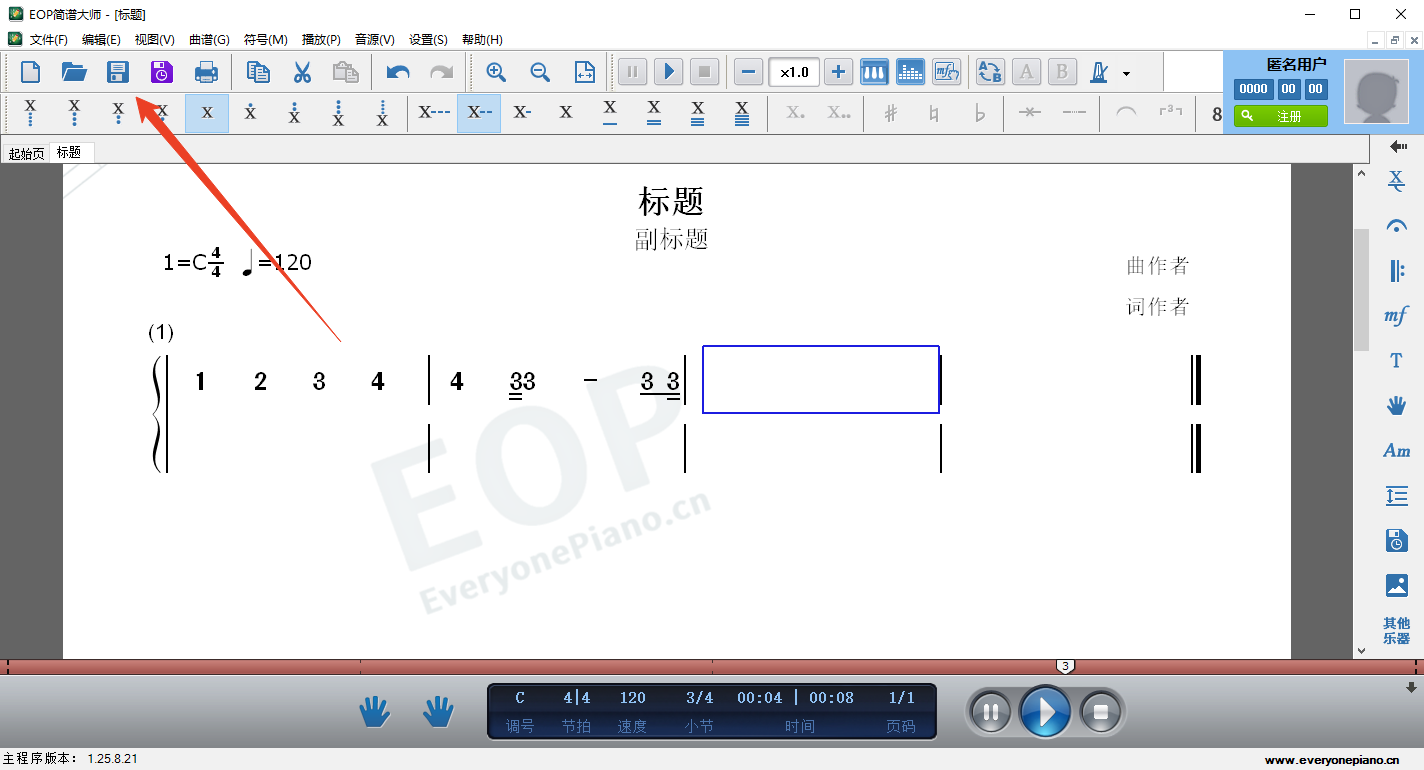Select the half note X- duration

[x=522, y=113]
